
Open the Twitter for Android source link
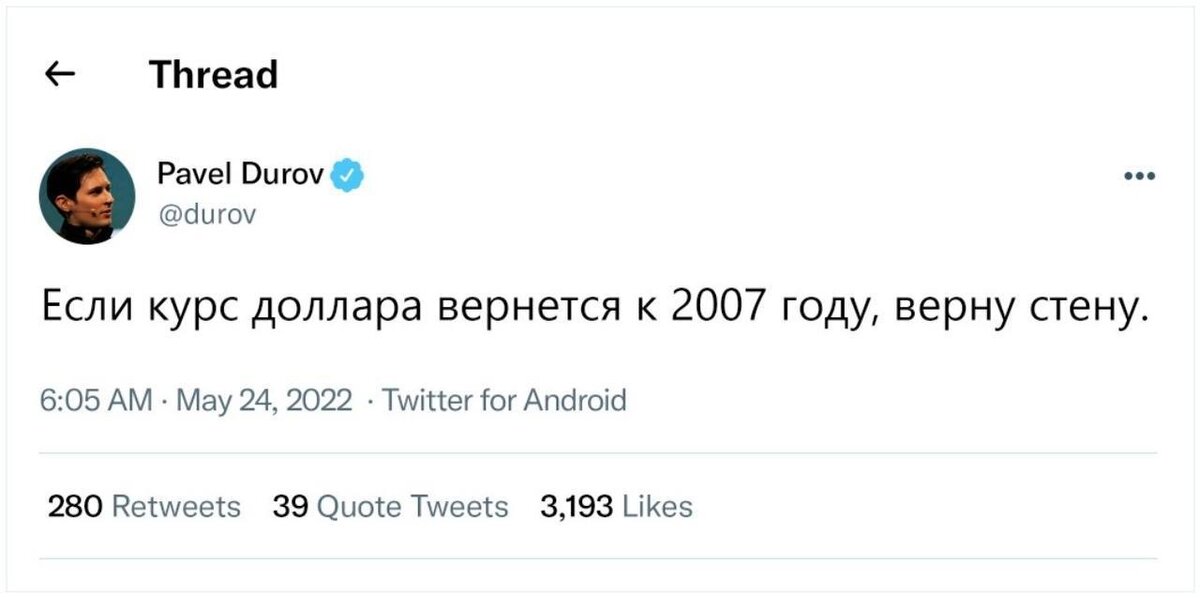[505, 401]
